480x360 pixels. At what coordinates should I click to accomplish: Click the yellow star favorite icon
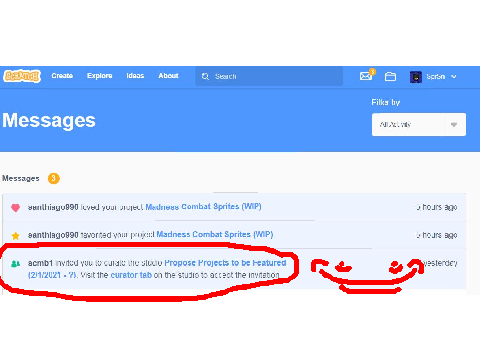[x=15, y=236]
